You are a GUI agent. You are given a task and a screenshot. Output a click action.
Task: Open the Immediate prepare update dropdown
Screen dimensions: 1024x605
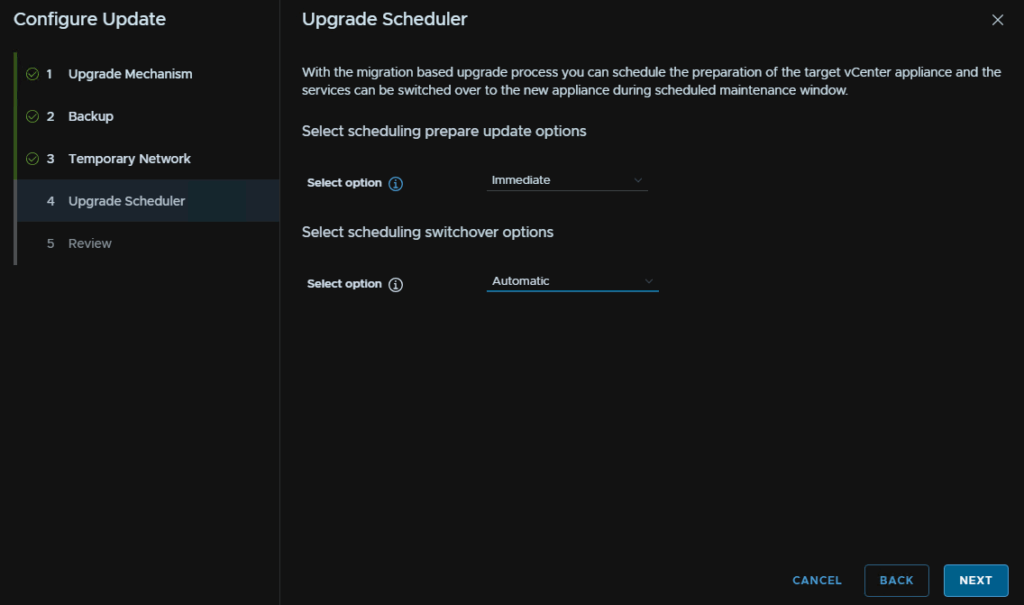(x=566, y=180)
